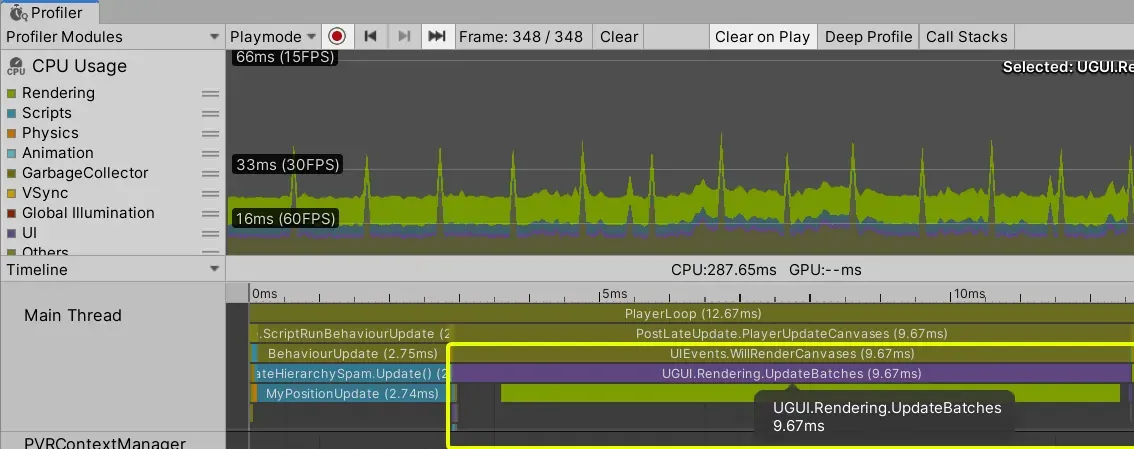This screenshot has width=1134, height=449.
Task: Toggle VSync category visibility swatch
Action: 11,194
